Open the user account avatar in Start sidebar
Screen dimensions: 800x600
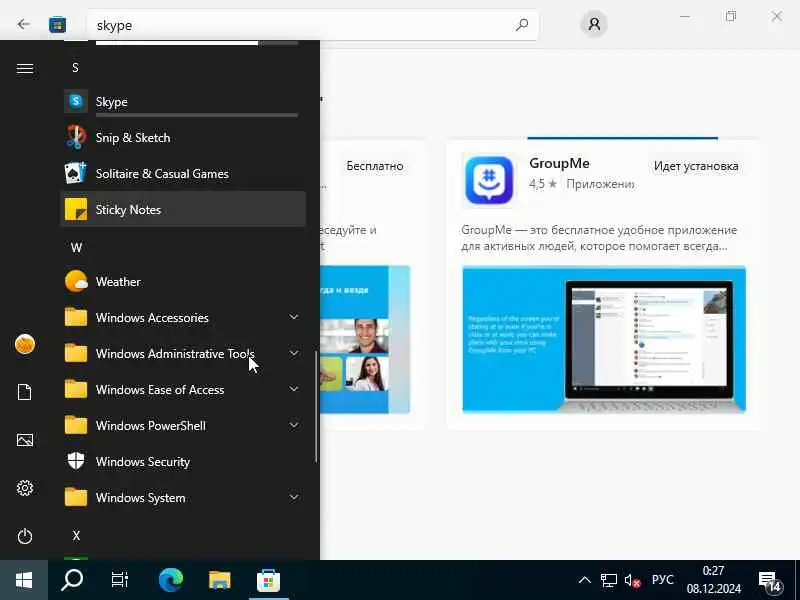pyautogui.click(x=24, y=344)
